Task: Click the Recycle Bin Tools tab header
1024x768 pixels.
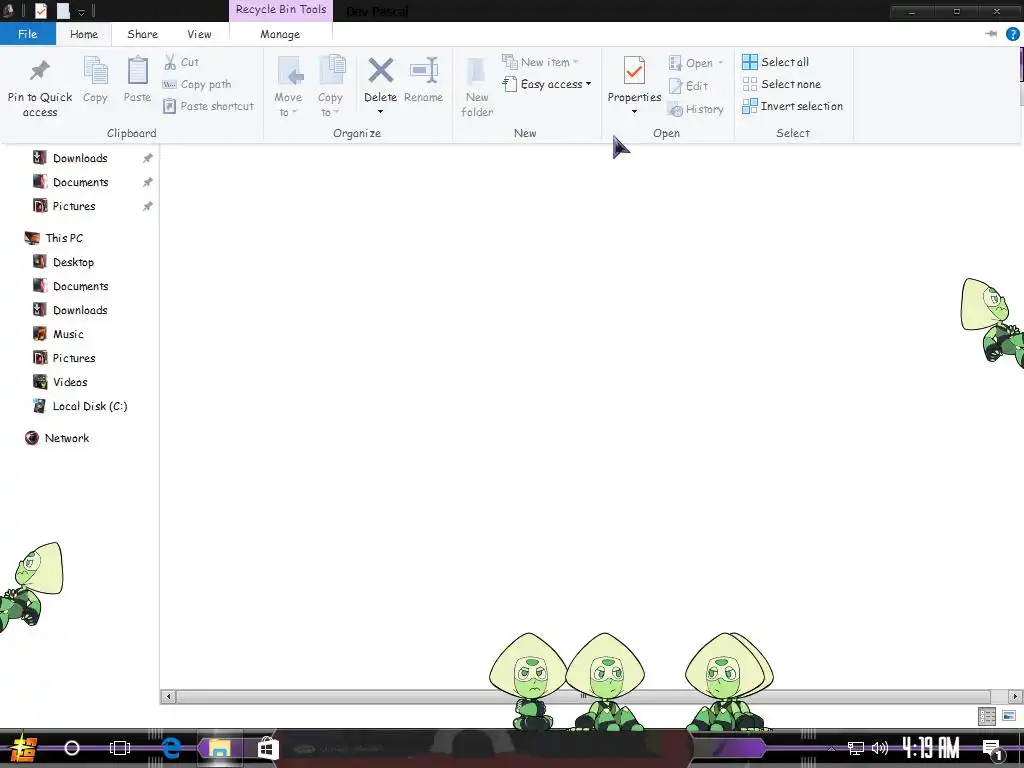Action: [281, 10]
